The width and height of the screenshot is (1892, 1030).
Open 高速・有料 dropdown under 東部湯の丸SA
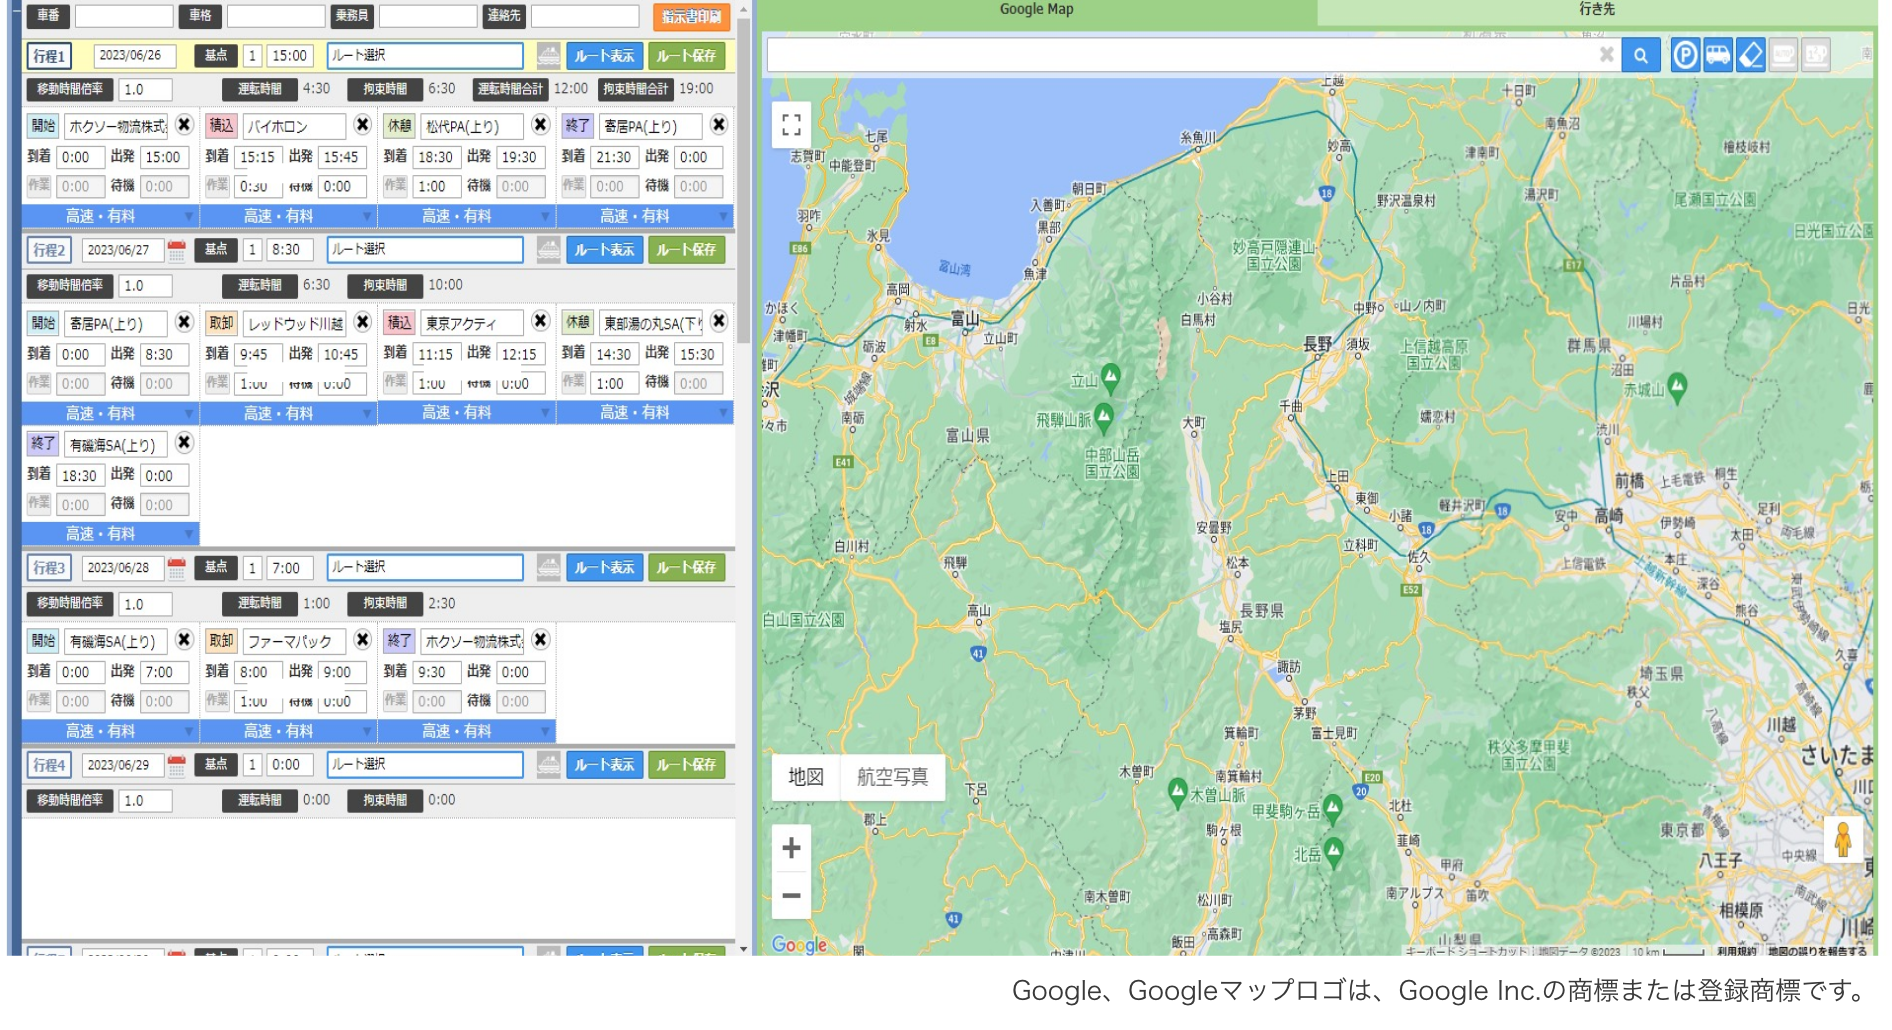[644, 413]
